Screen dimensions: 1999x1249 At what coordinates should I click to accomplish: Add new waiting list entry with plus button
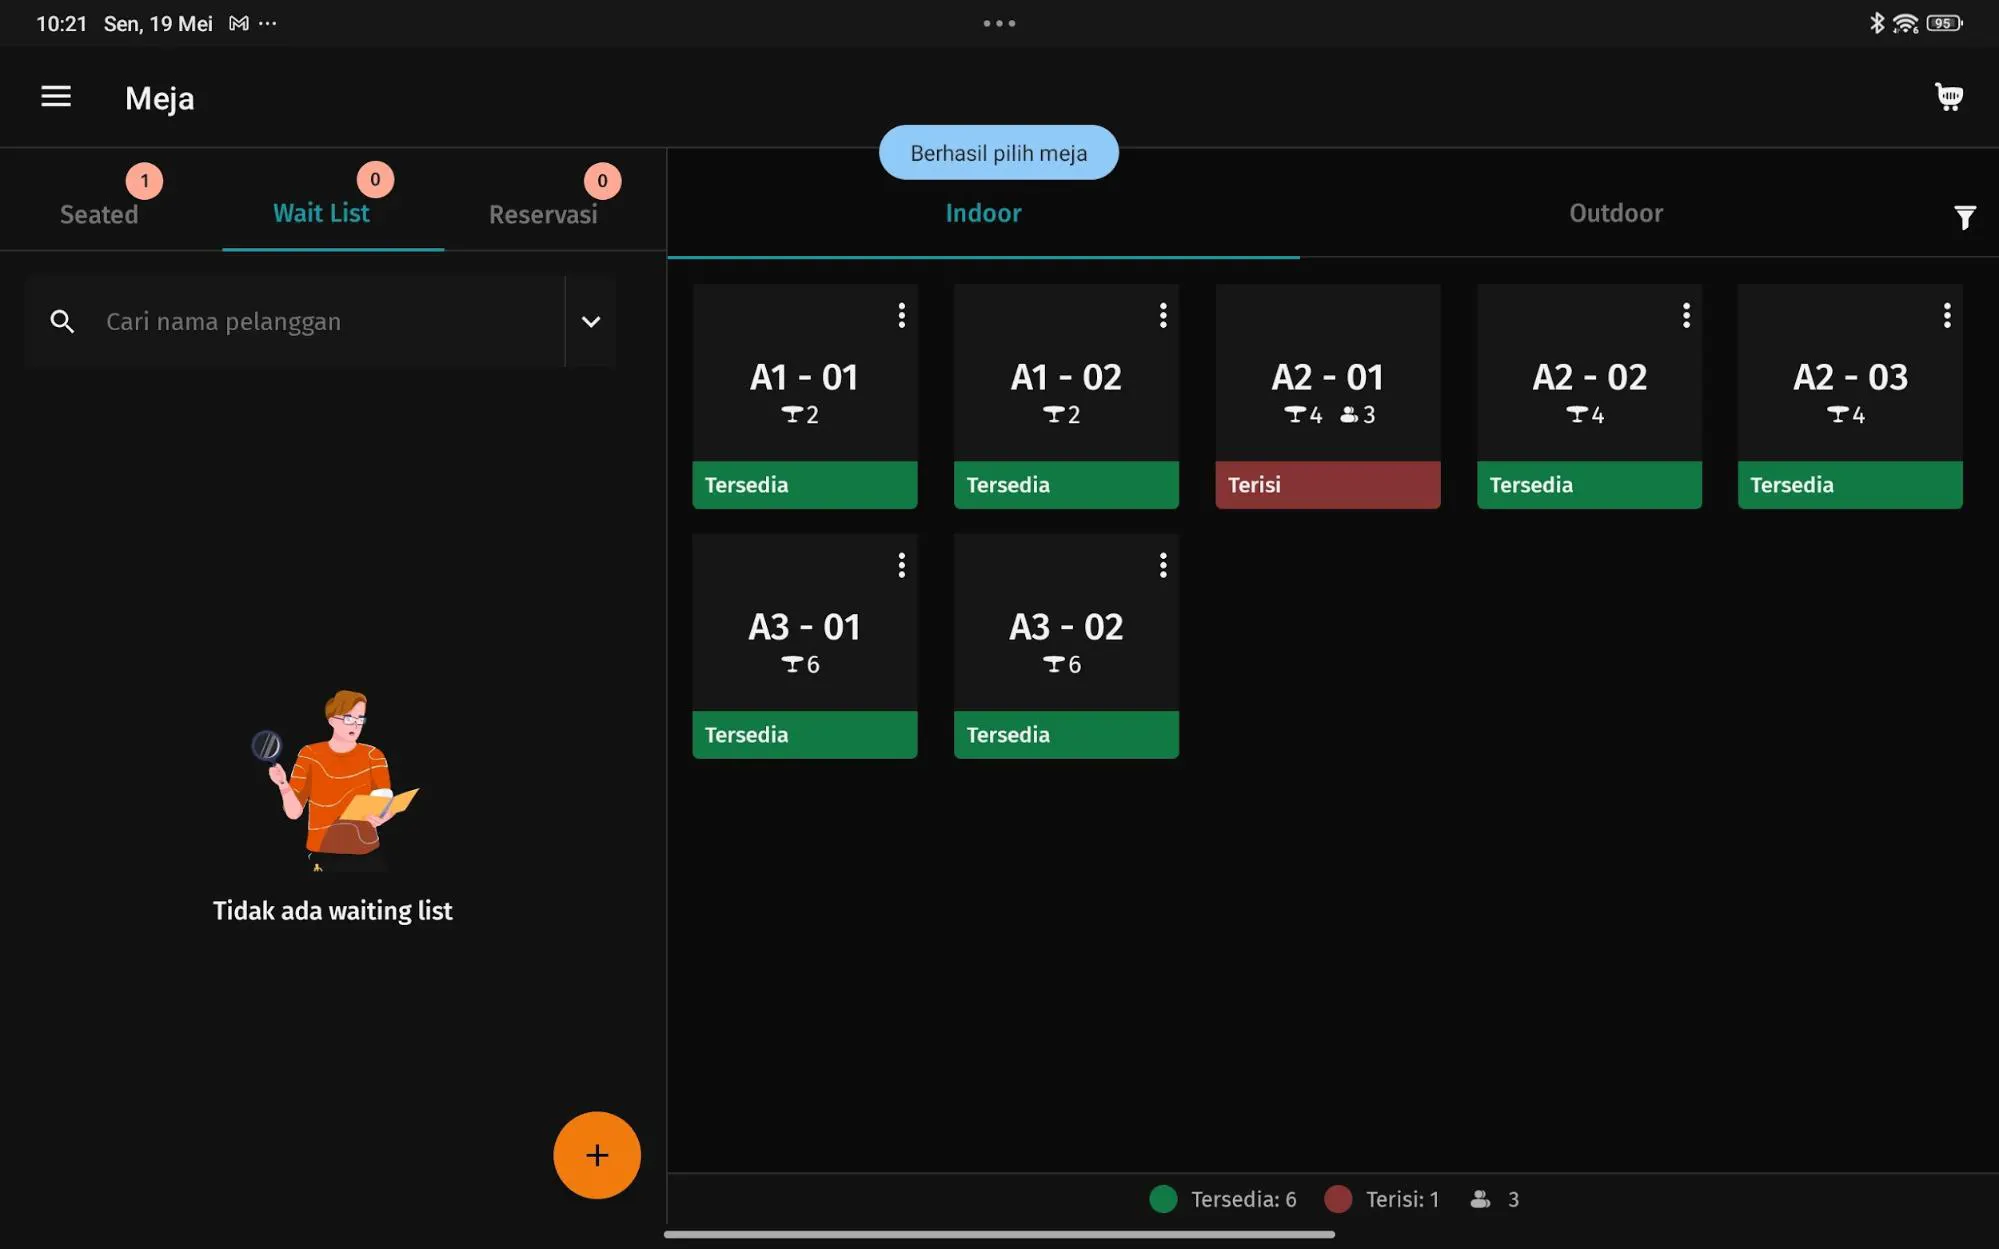coord(597,1155)
